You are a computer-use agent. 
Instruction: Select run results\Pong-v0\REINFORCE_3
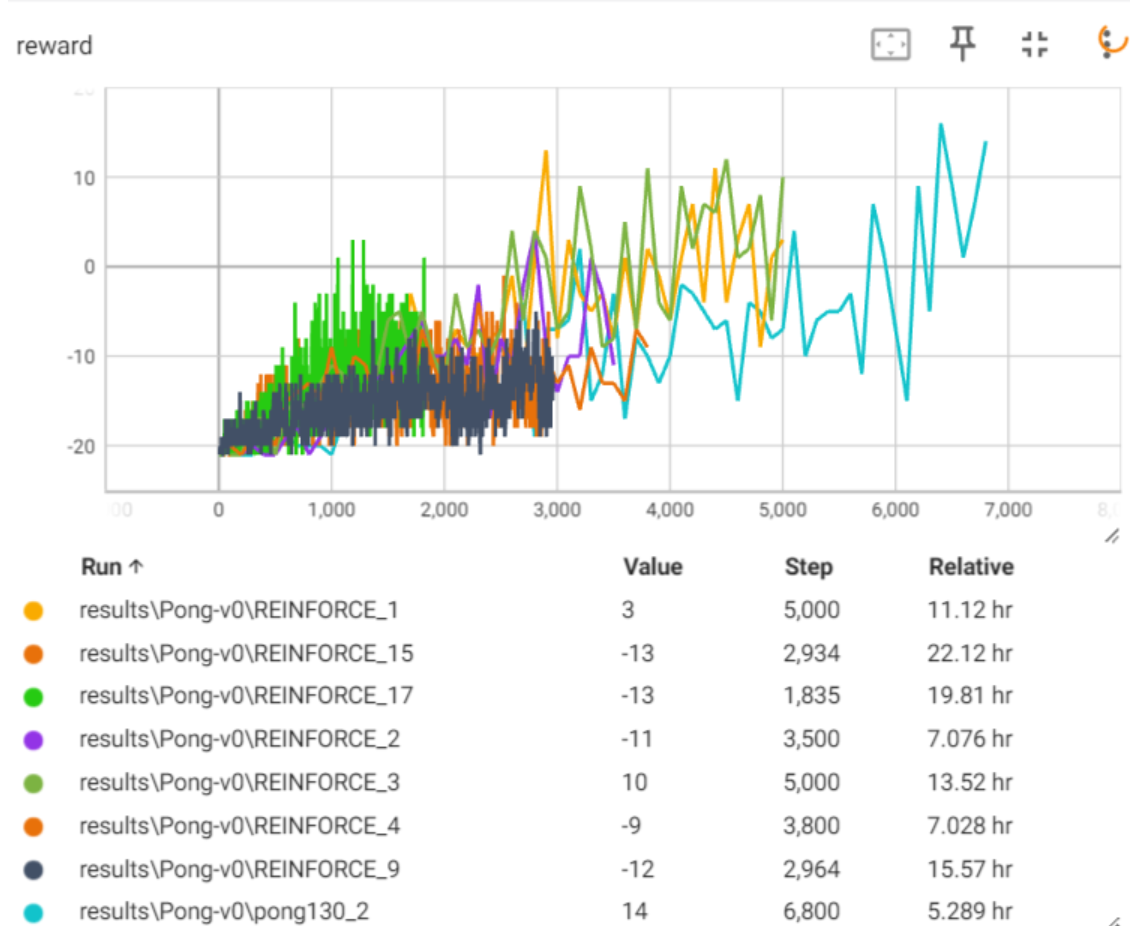coord(239,783)
